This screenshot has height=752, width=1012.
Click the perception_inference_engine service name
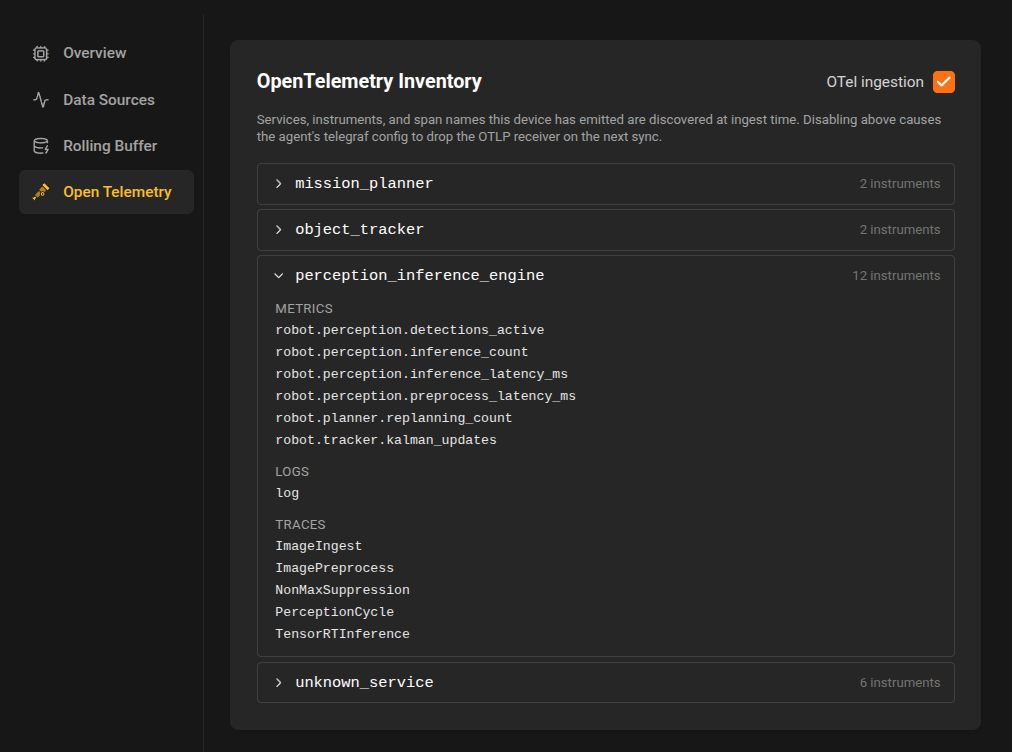(420, 276)
